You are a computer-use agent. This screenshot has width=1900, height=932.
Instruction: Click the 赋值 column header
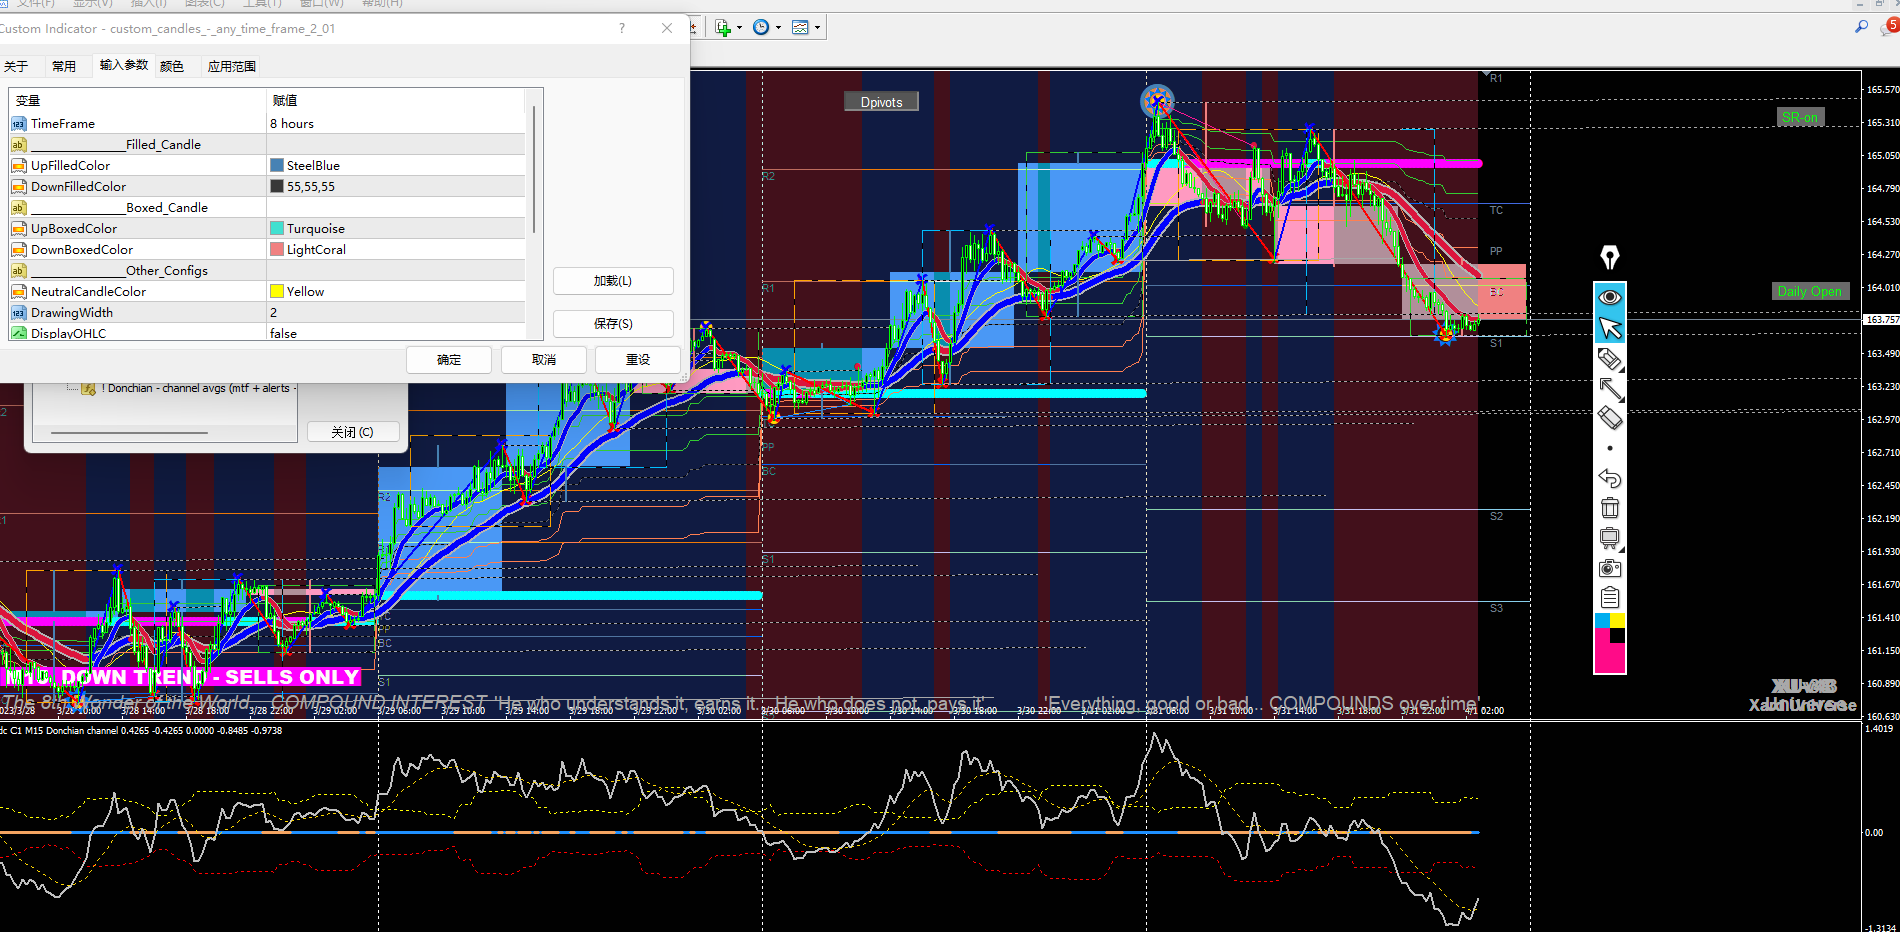396,101
